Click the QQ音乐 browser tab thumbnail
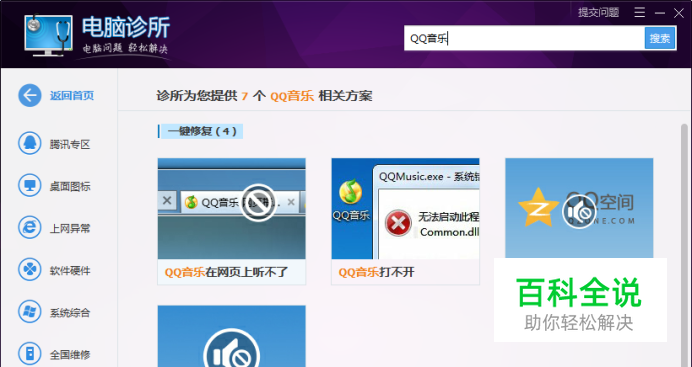This screenshot has width=692, height=367. tap(232, 209)
